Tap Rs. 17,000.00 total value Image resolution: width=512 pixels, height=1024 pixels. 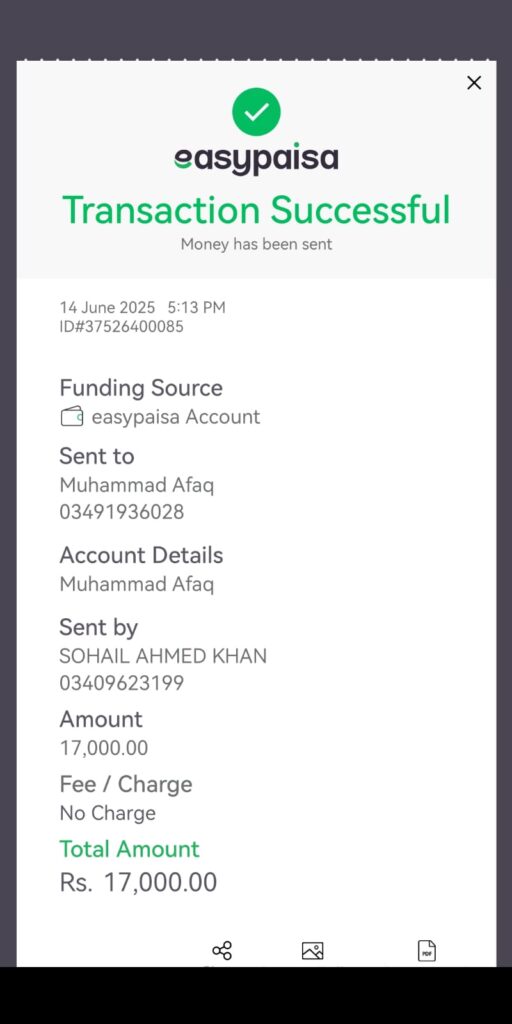[138, 882]
